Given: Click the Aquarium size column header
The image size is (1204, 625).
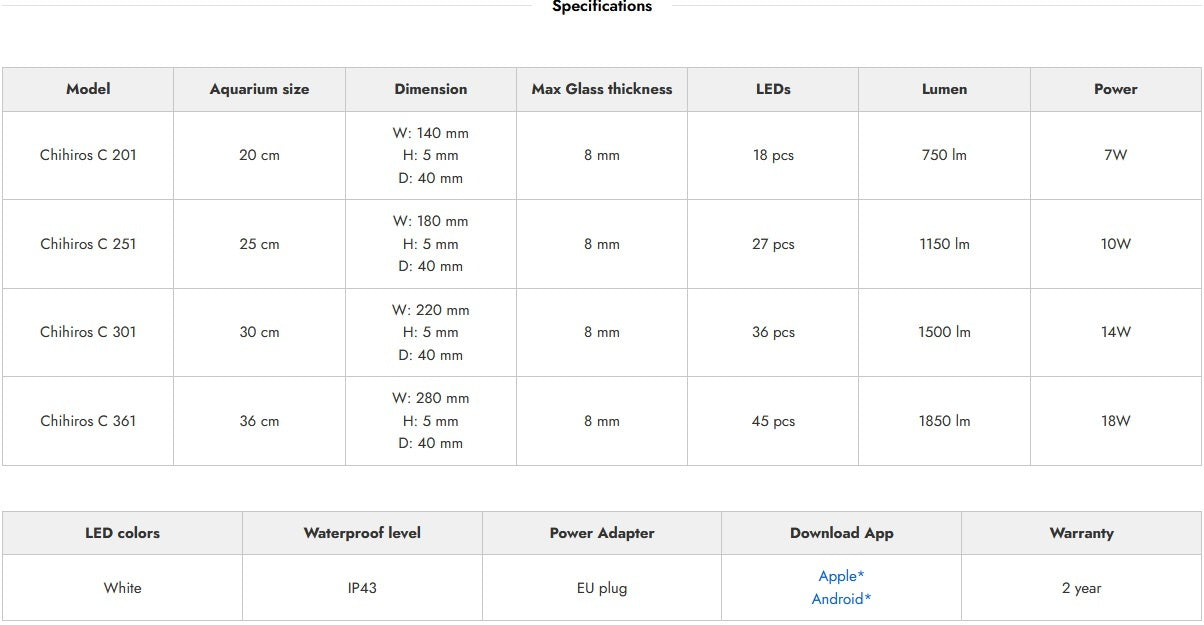Looking at the screenshot, I should click(x=259, y=89).
